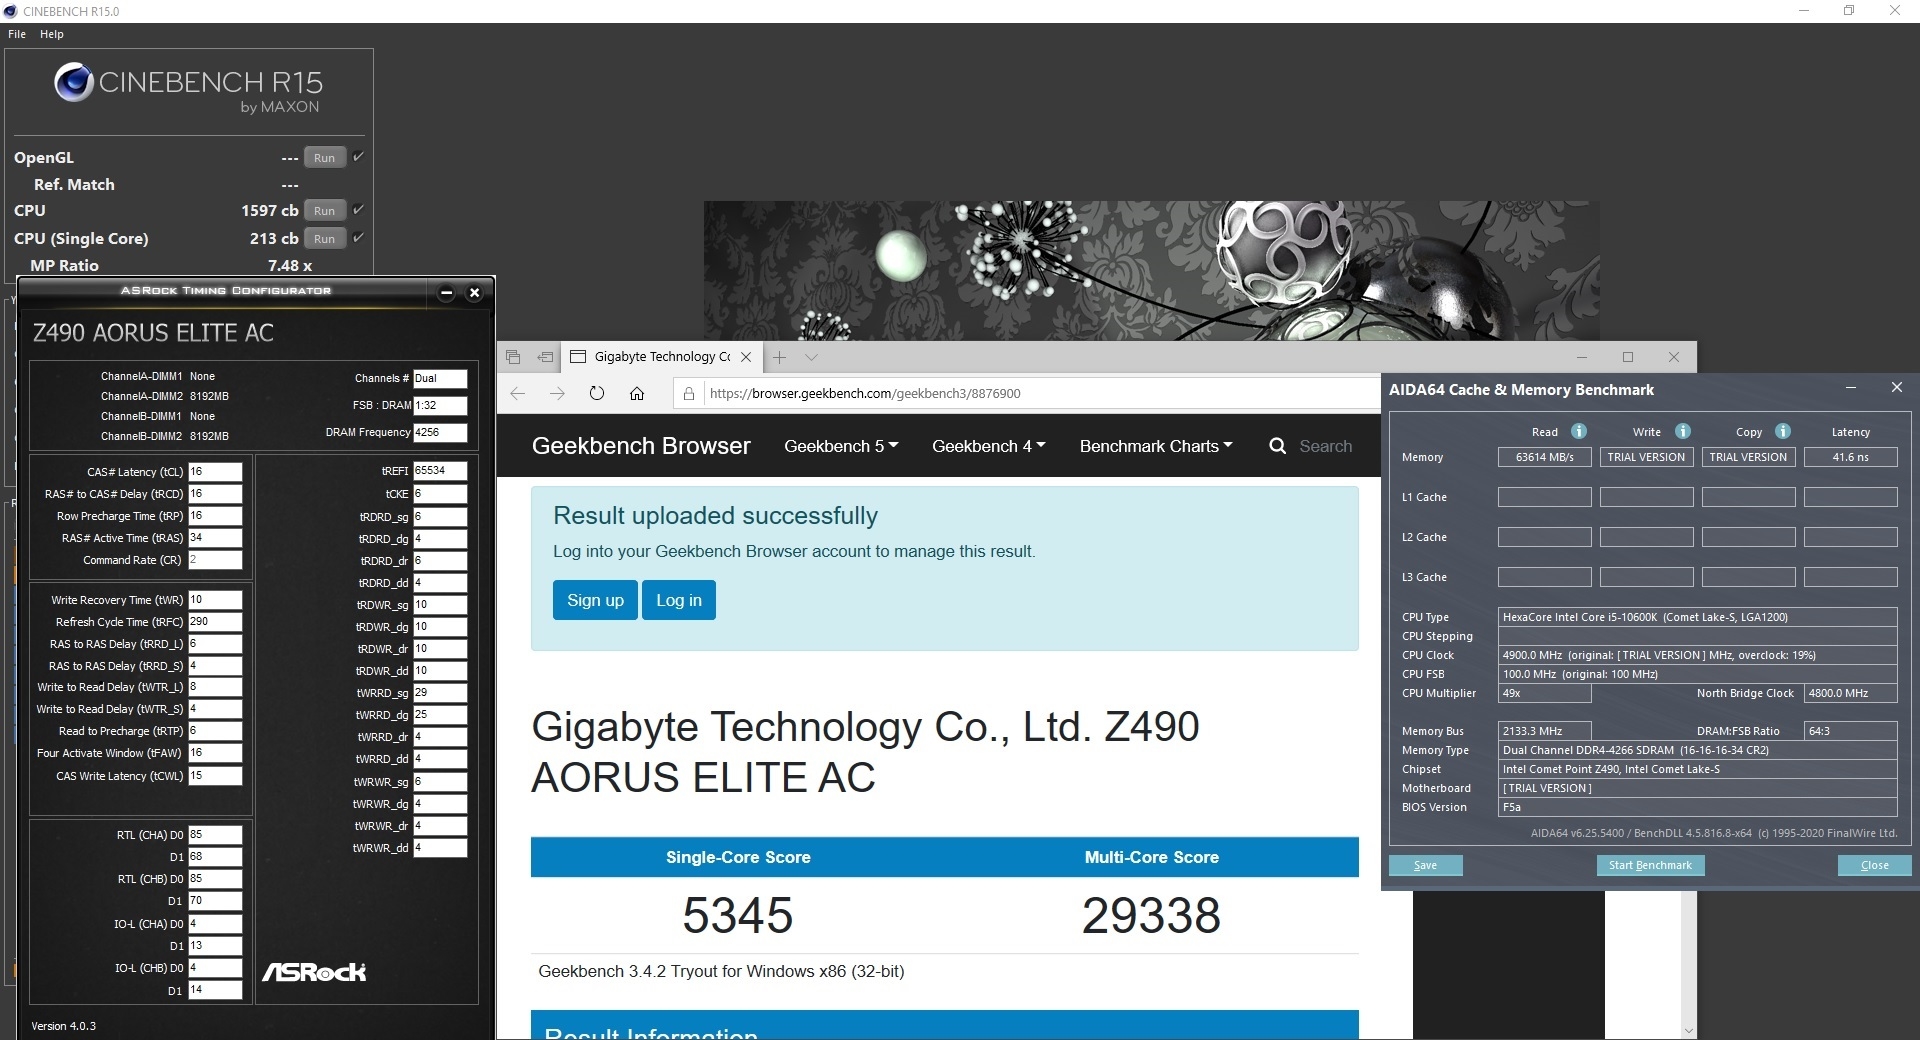Expand the Geekbench 4 menu
1920x1040 pixels.
coord(988,446)
